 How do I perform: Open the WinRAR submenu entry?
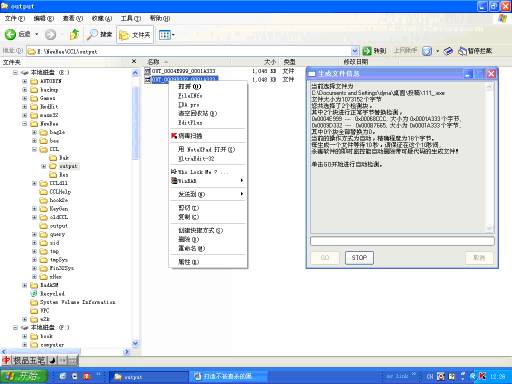tap(208, 181)
